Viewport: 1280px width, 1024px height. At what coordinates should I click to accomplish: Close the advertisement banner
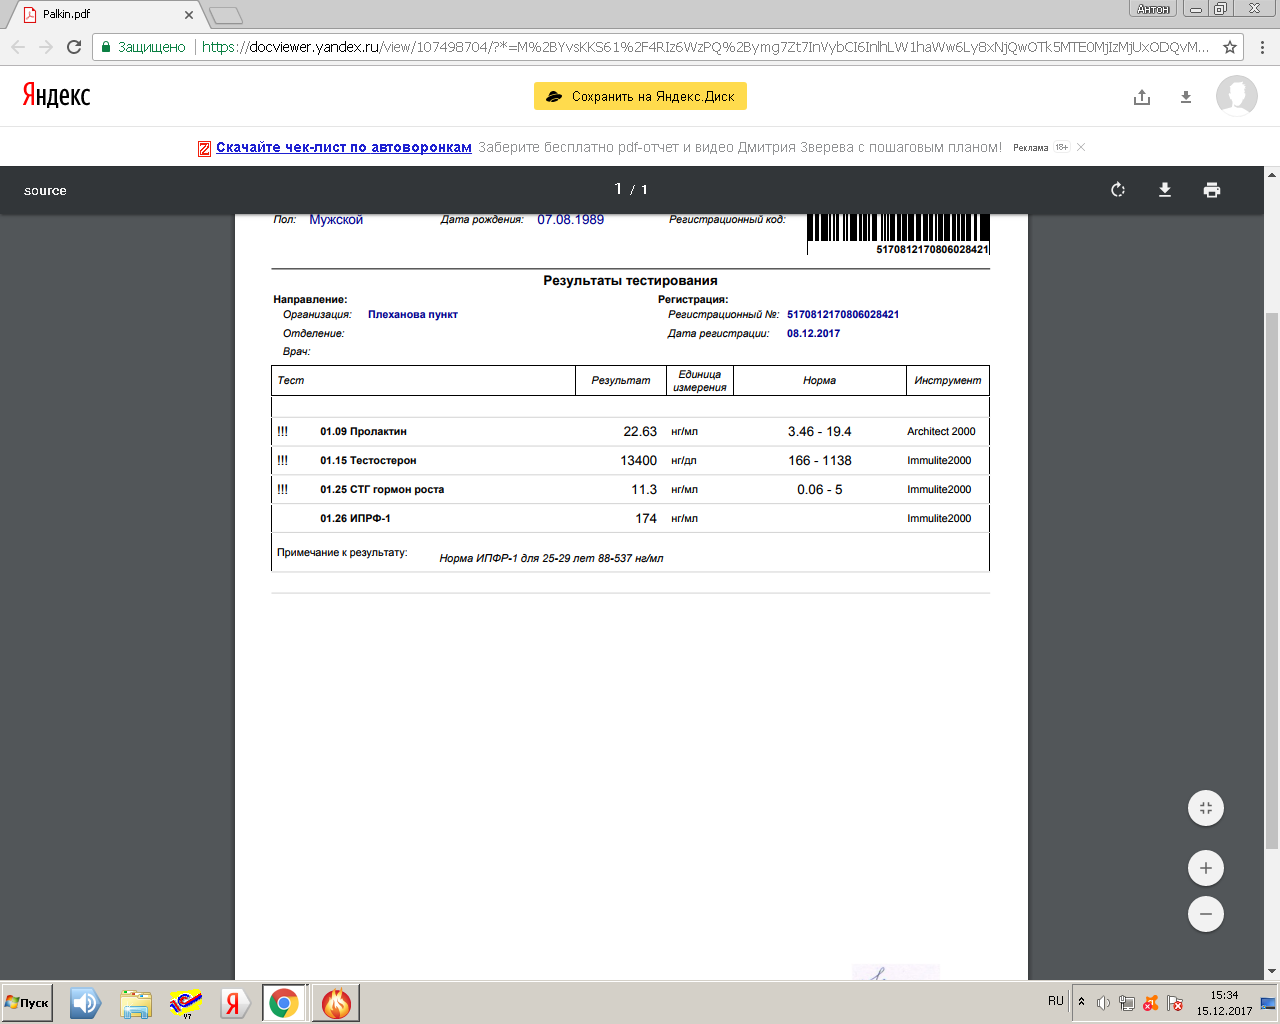(1081, 147)
